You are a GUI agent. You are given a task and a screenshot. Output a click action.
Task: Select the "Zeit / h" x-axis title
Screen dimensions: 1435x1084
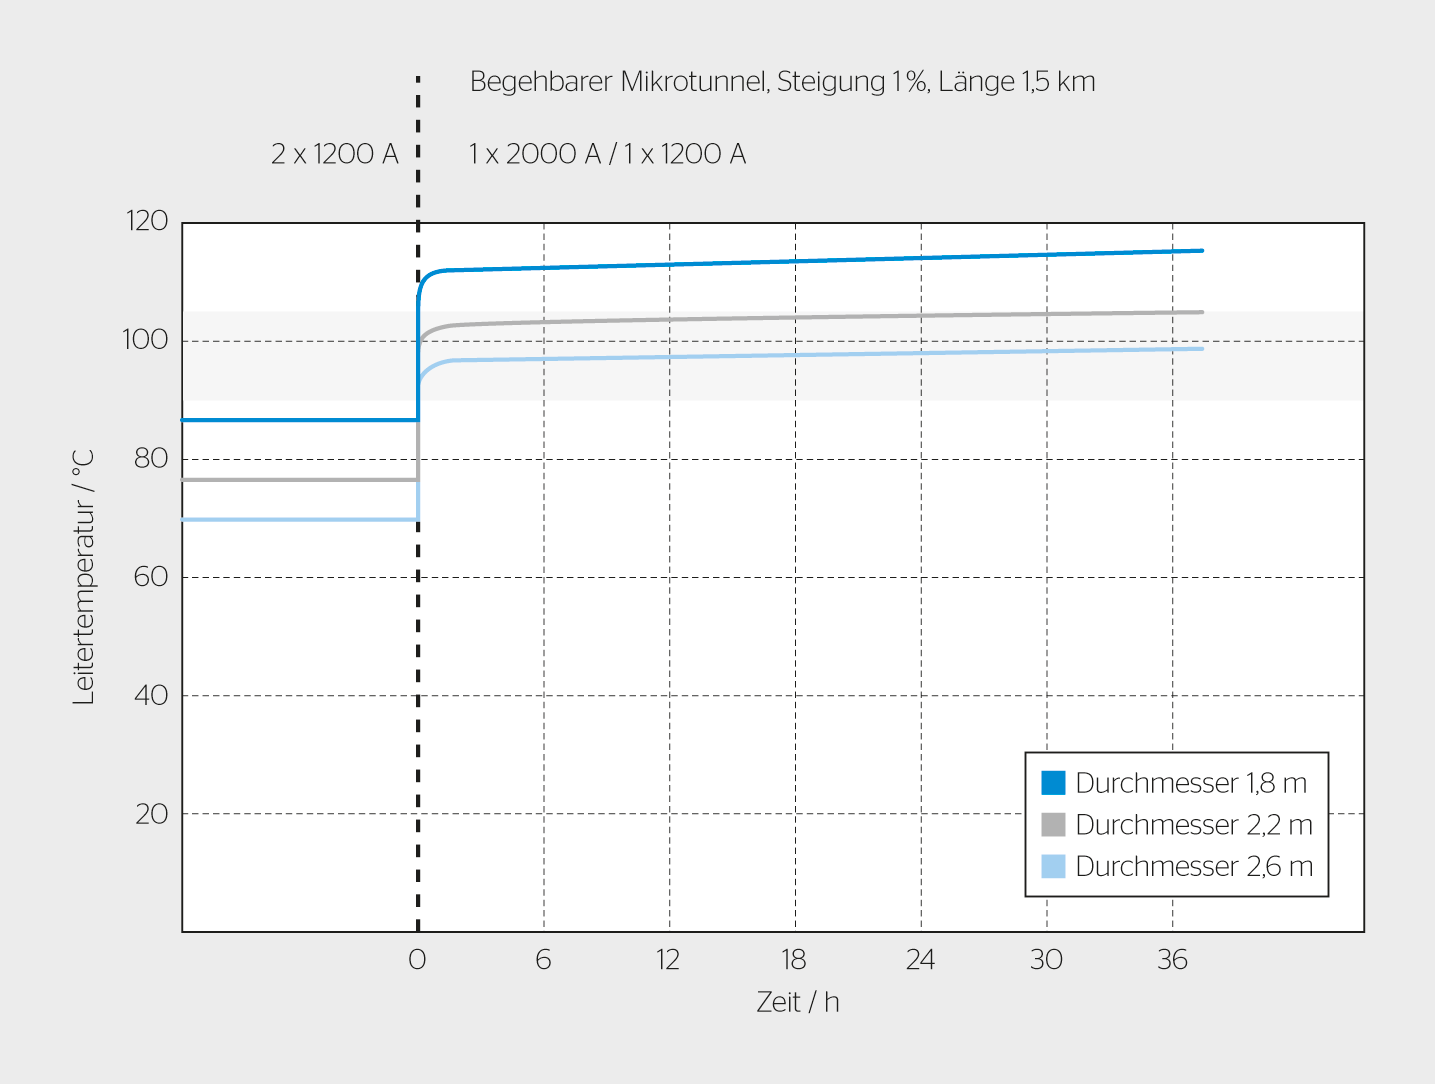[x=797, y=1002]
